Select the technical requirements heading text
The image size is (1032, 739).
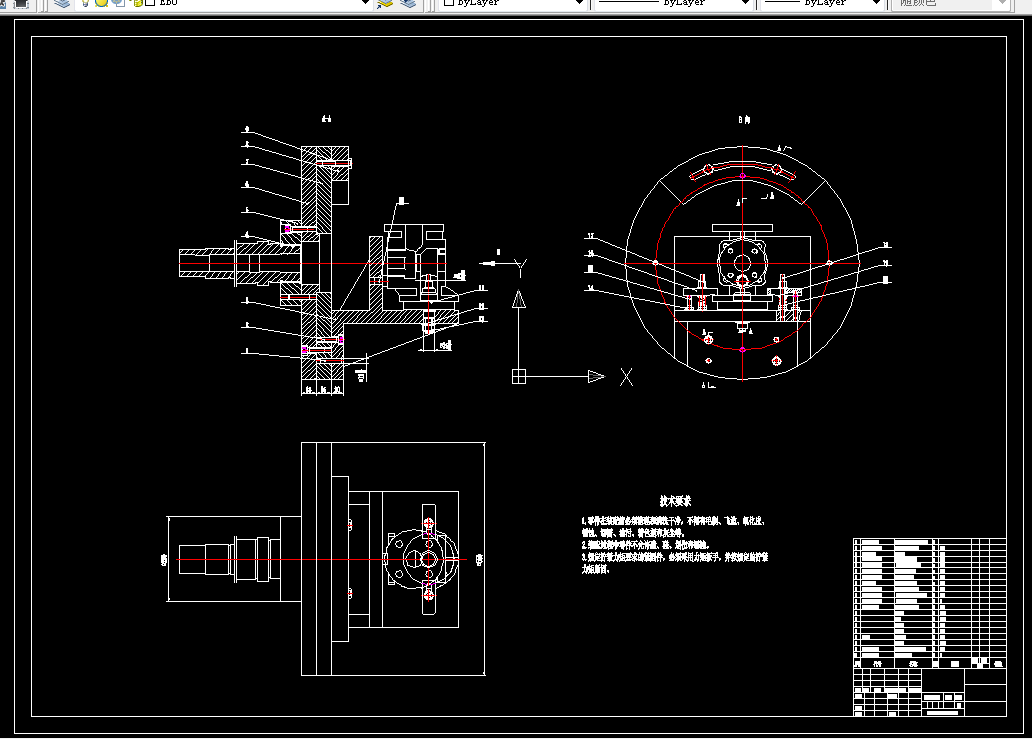click(x=675, y=501)
